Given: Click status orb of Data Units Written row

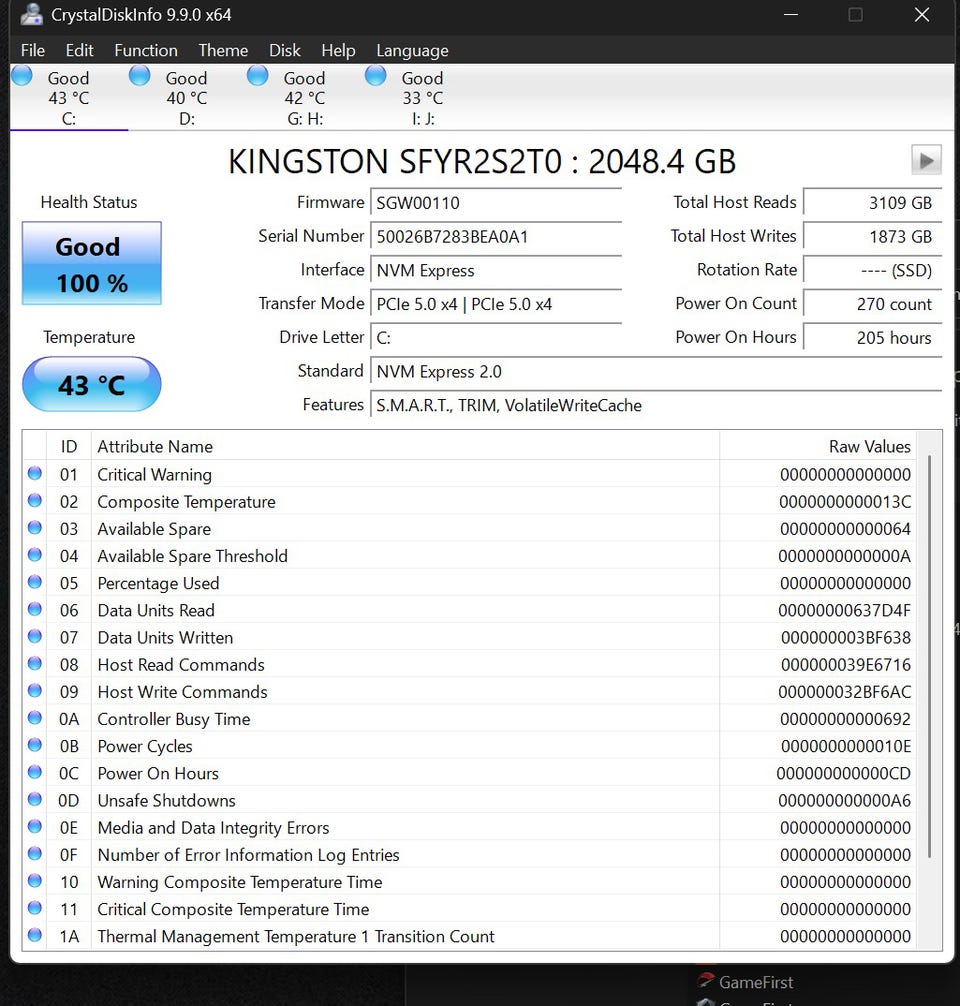Looking at the screenshot, I should (x=35, y=636).
